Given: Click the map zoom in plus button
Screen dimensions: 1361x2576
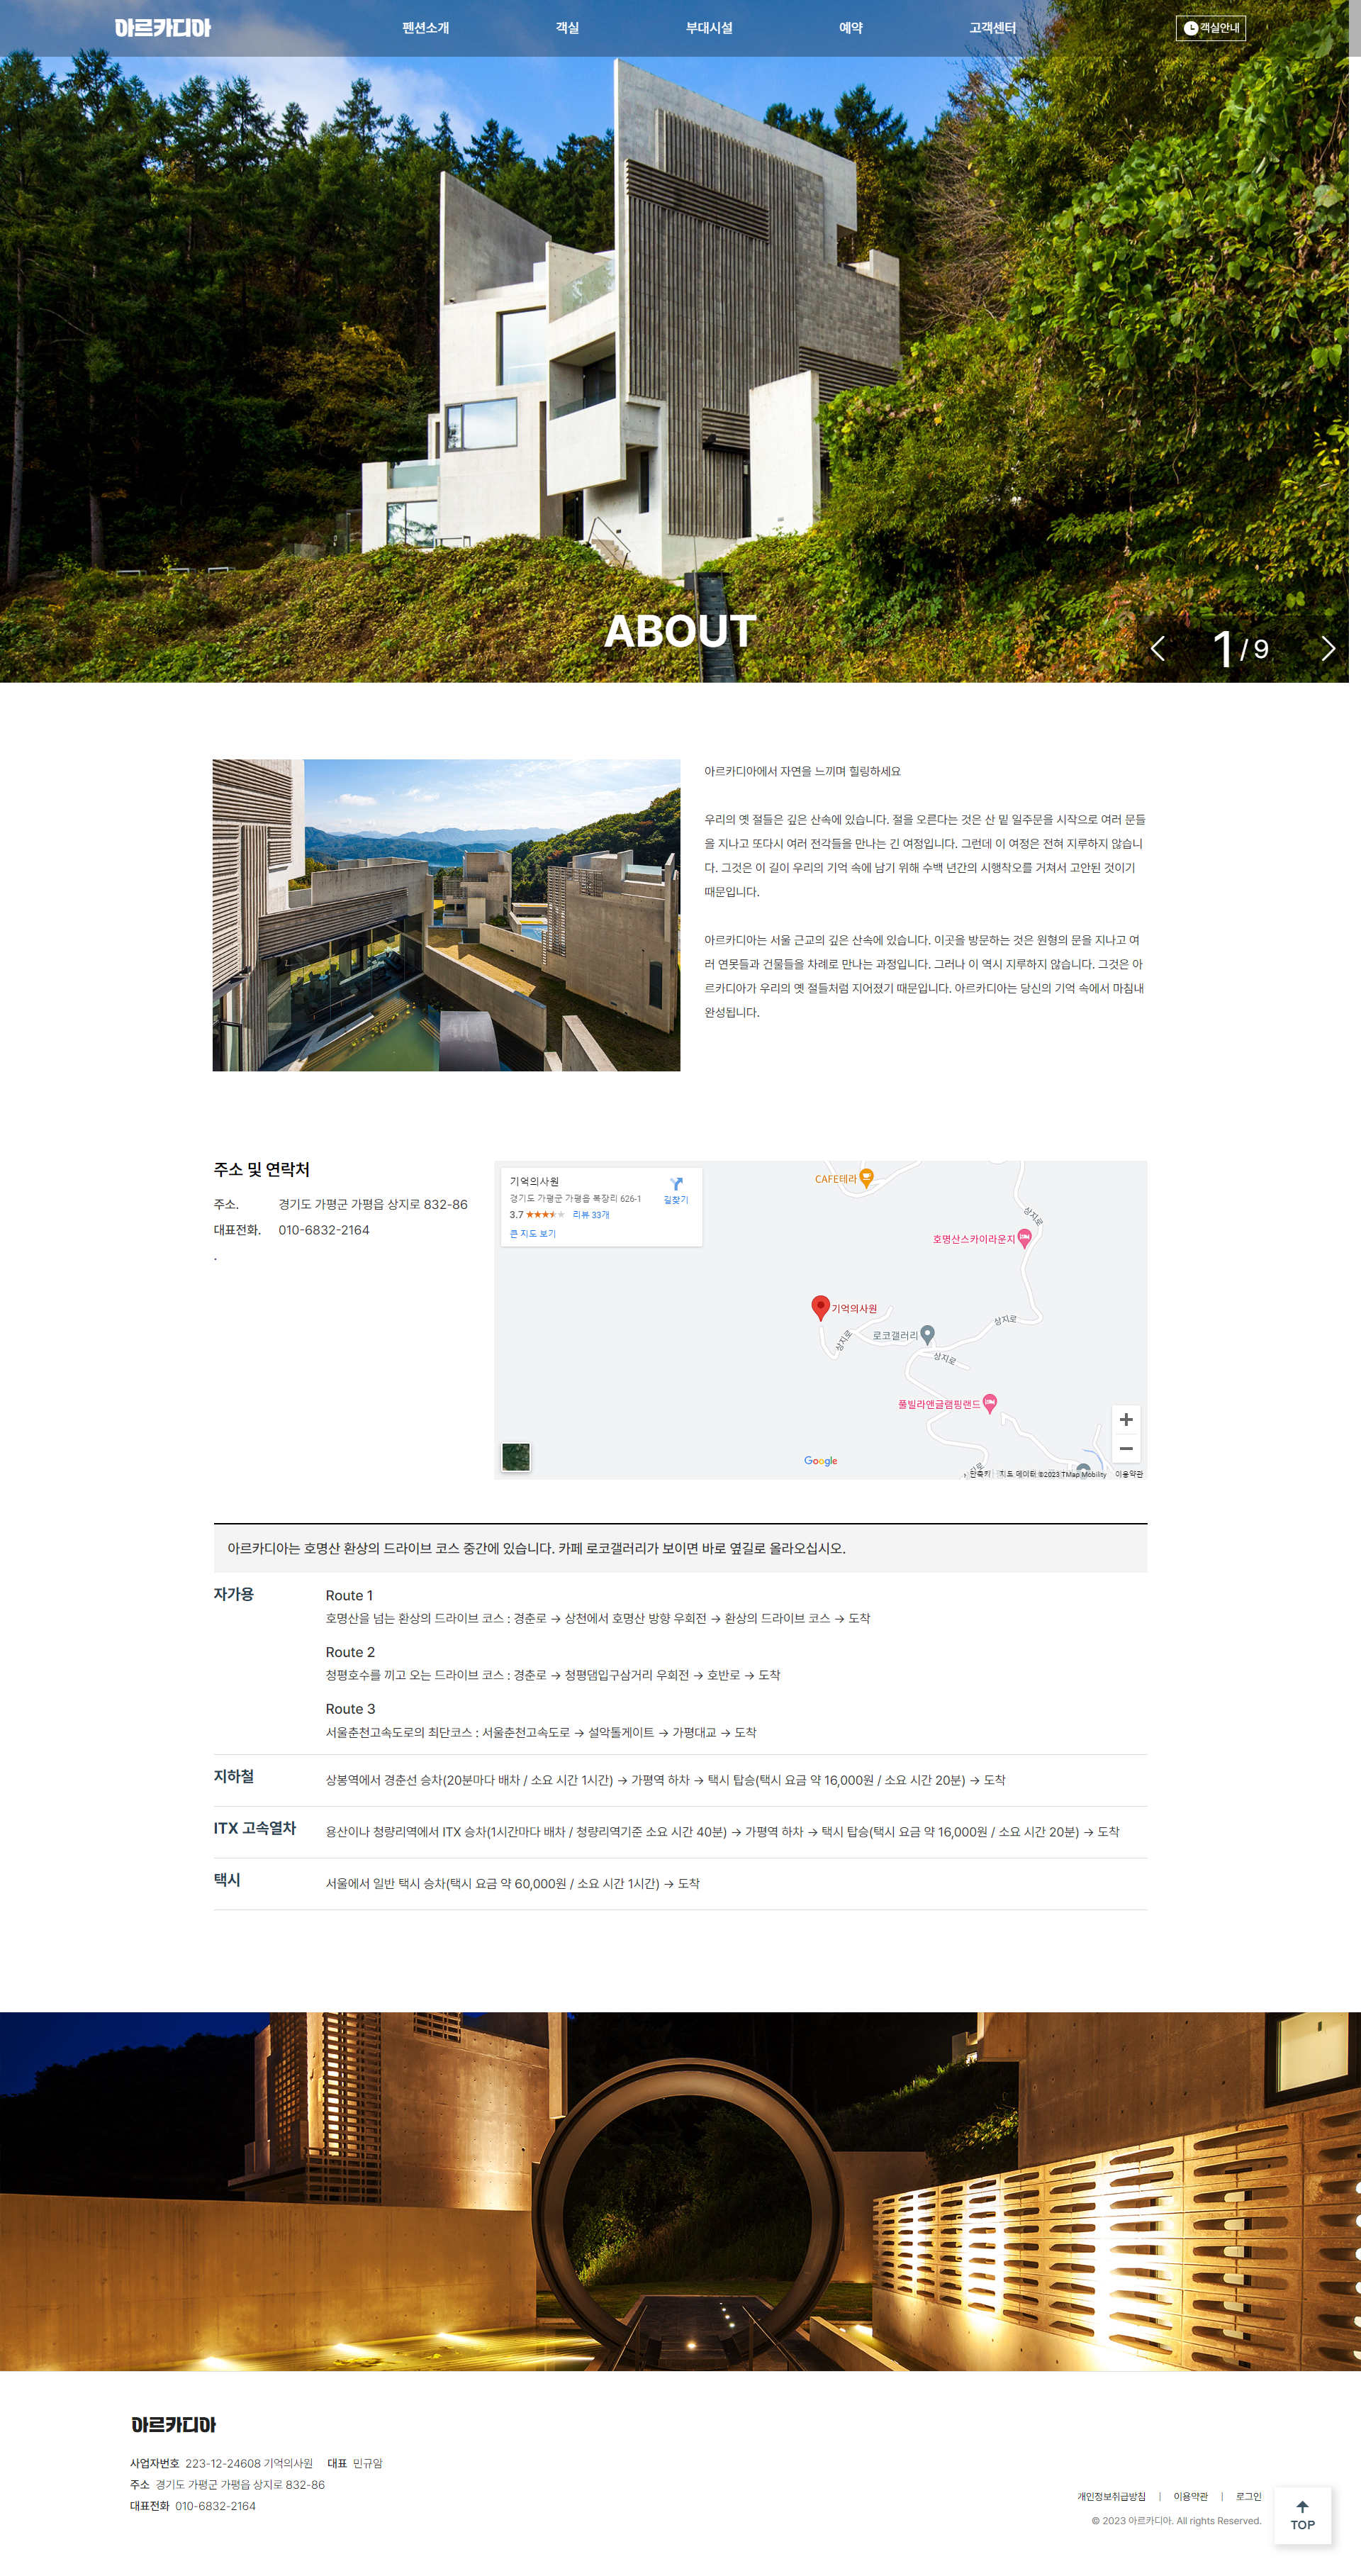Looking at the screenshot, I should point(1125,1419).
